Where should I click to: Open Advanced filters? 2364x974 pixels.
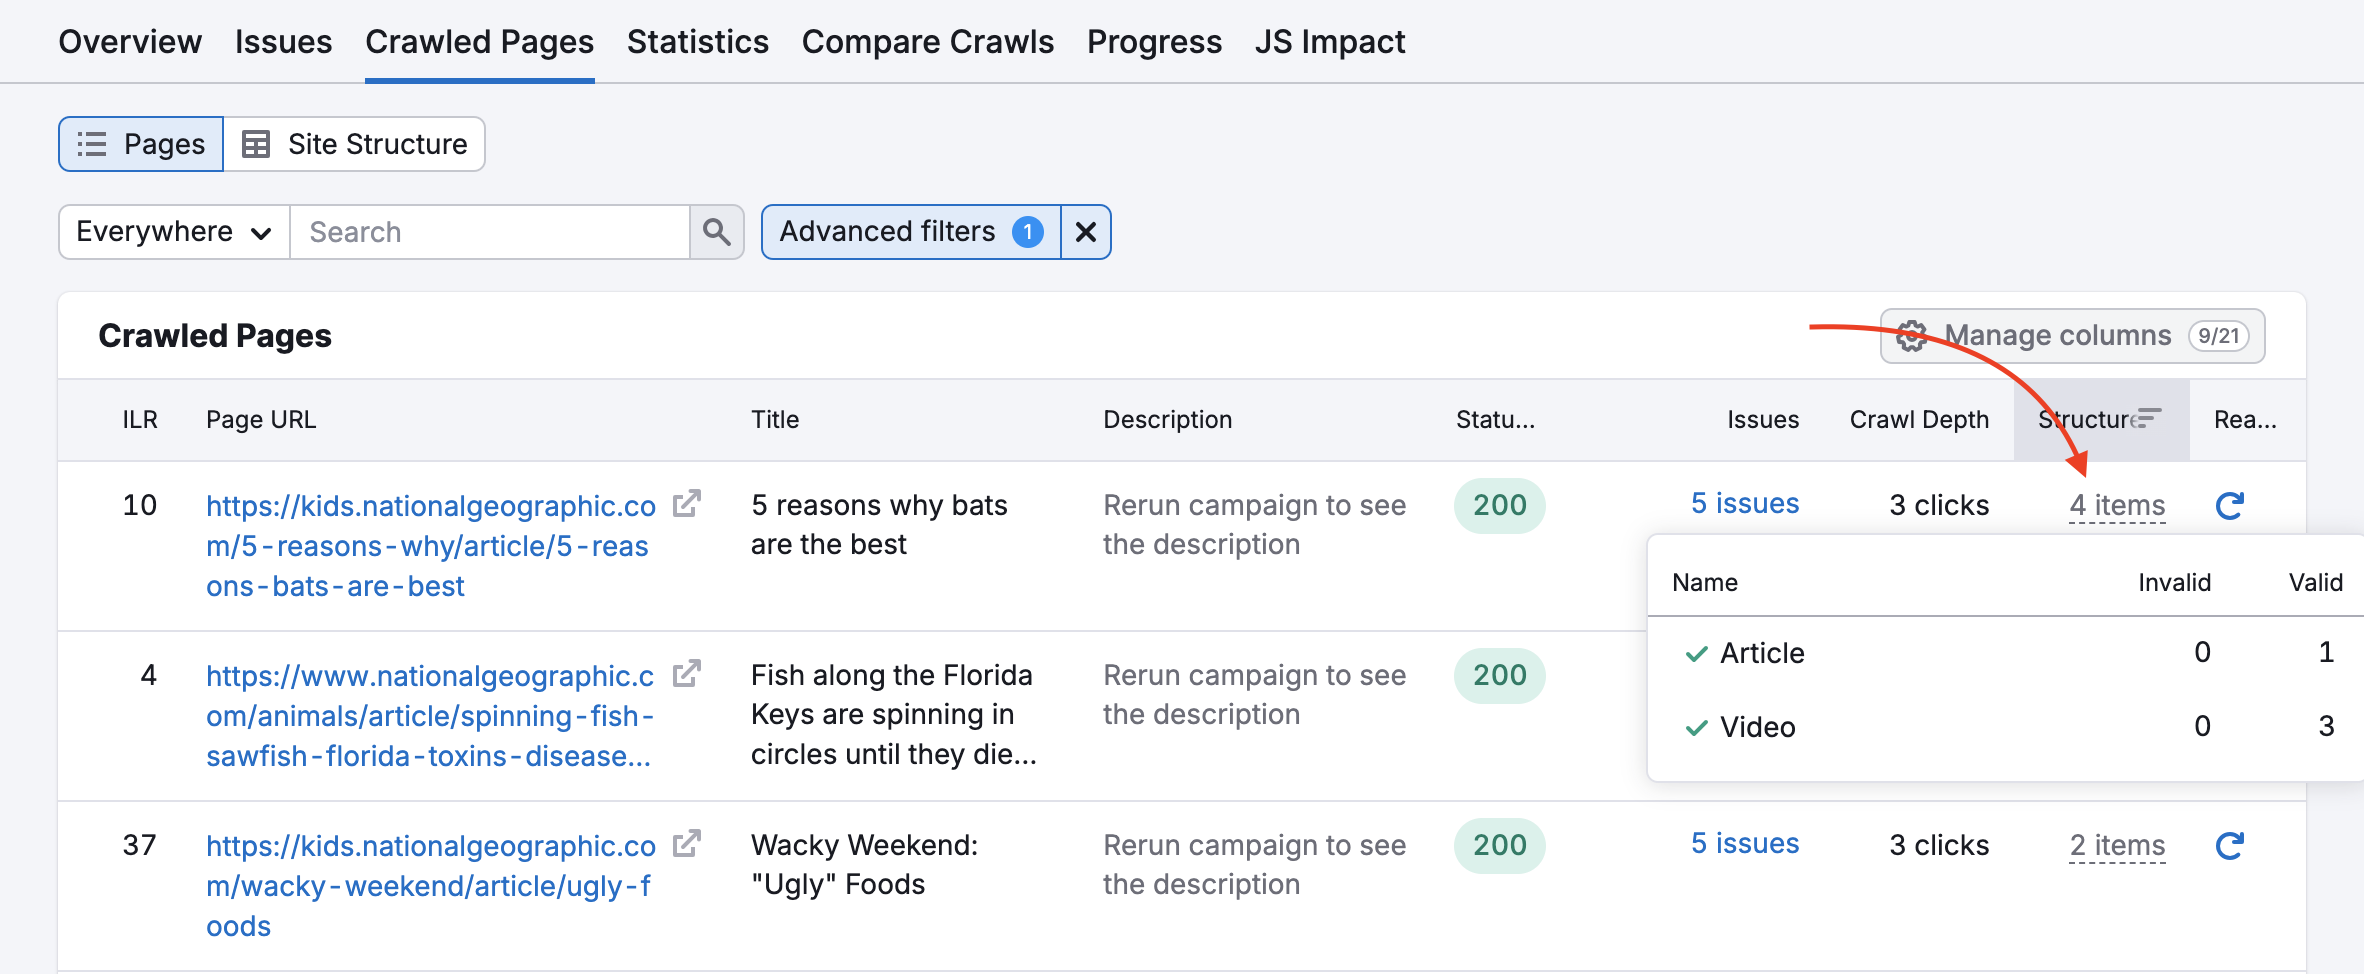(909, 231)
